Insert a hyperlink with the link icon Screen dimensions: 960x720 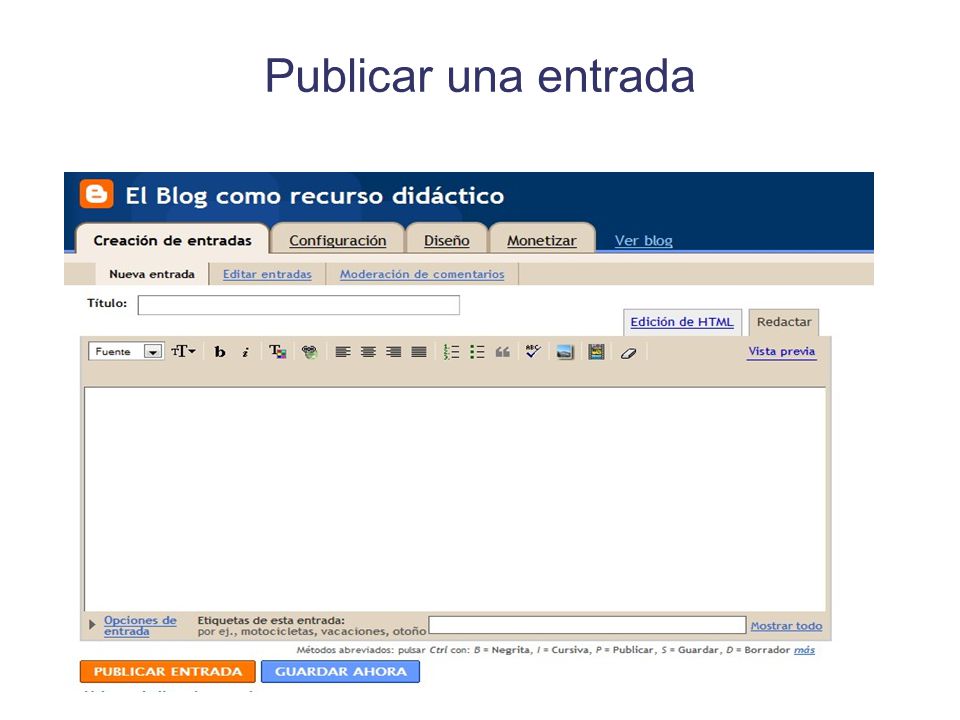(310, 351)
